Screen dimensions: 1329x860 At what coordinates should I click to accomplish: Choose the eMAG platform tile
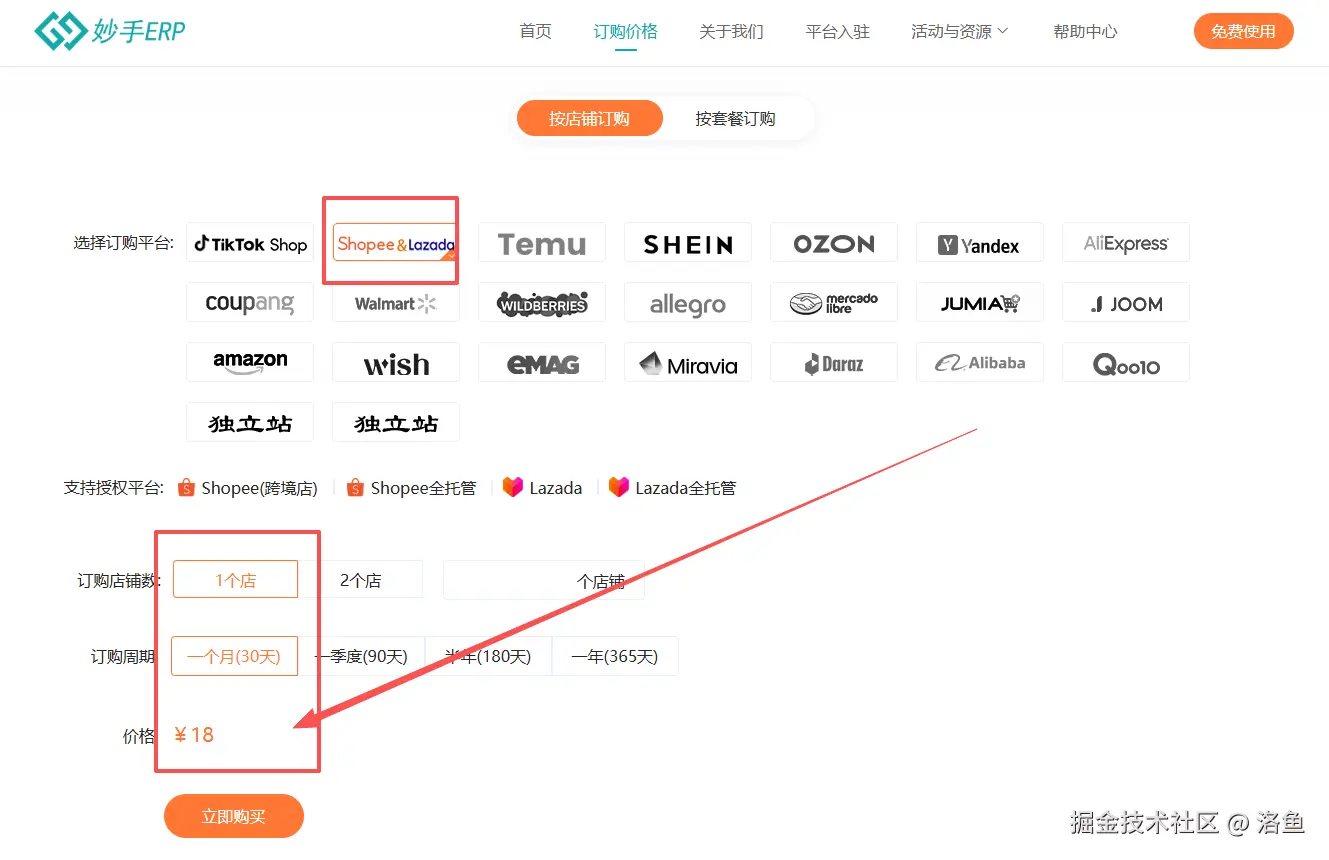[542, 363]
